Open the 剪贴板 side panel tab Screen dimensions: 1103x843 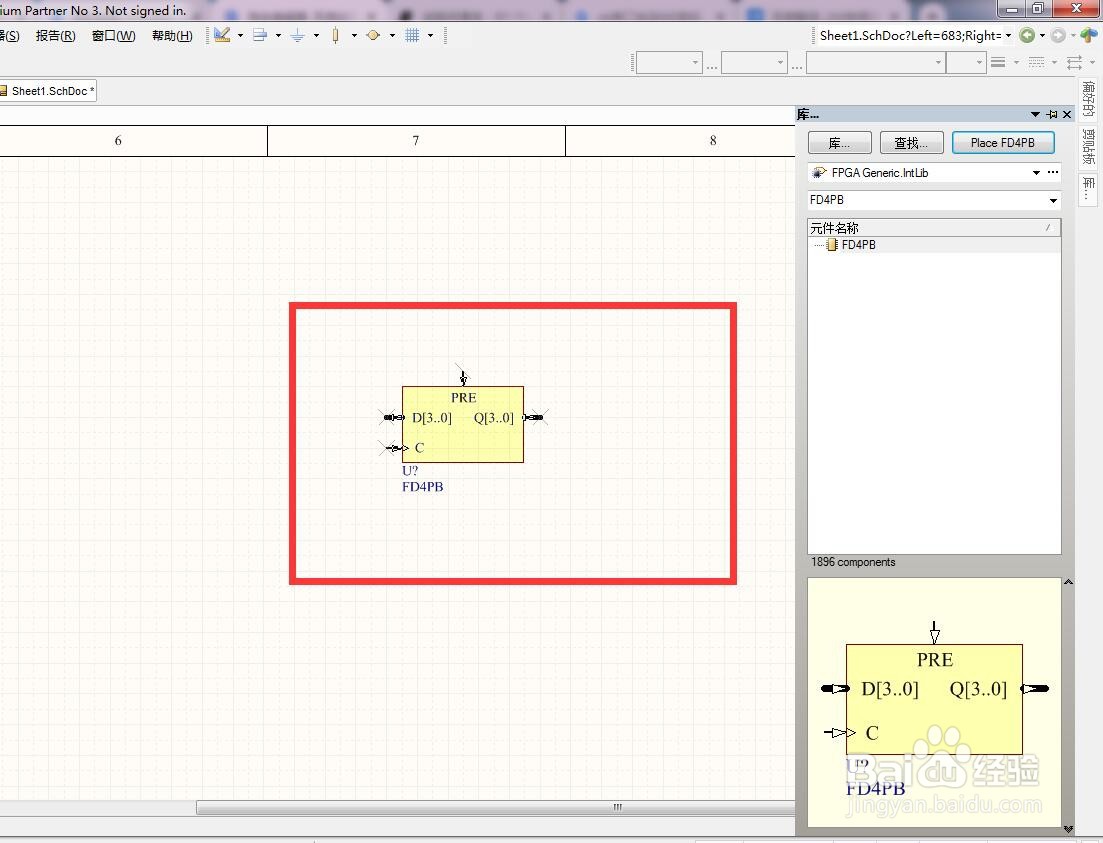pyautogui.click(x=1088, y=146)
